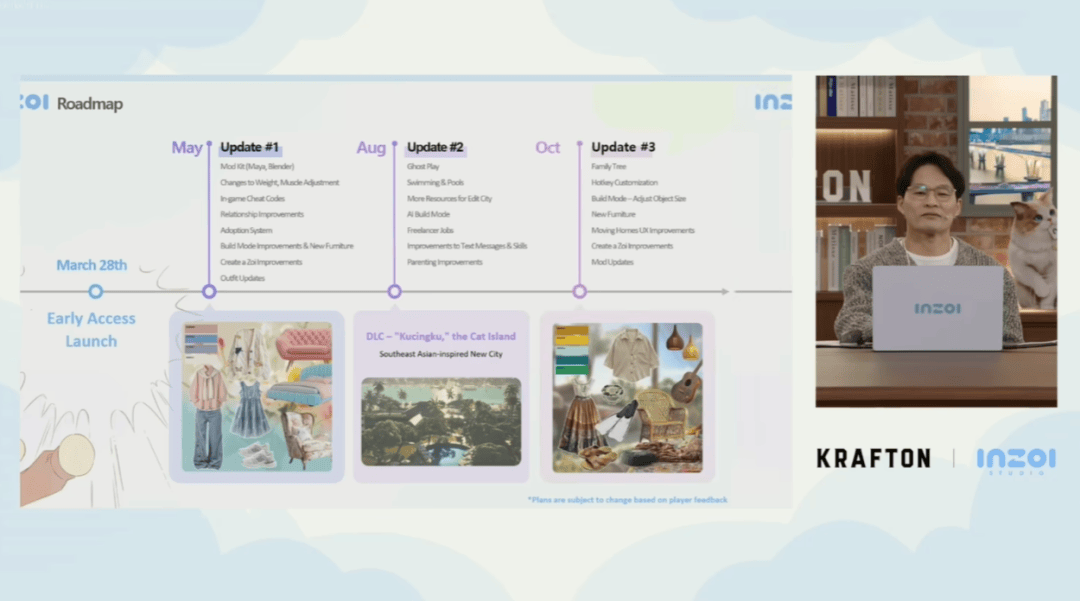1080x601 pixels.
Task: Click "More Resources for Edit City"
Action: pos(449,198)
